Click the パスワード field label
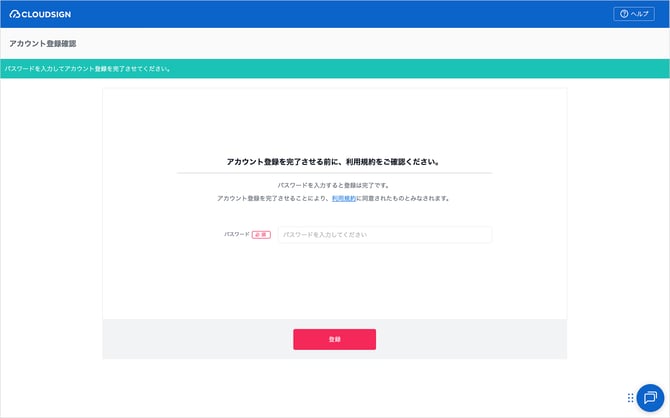The width and height of the screenshot is (670, 418). (x=237, y=234)
